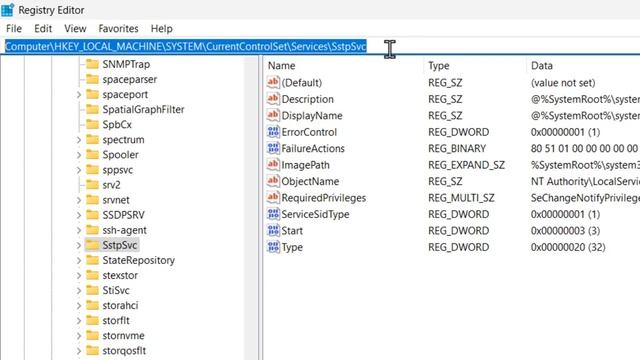
Task: Click the binary icon beside ErrorControl value
Action: tap(273, 132)
